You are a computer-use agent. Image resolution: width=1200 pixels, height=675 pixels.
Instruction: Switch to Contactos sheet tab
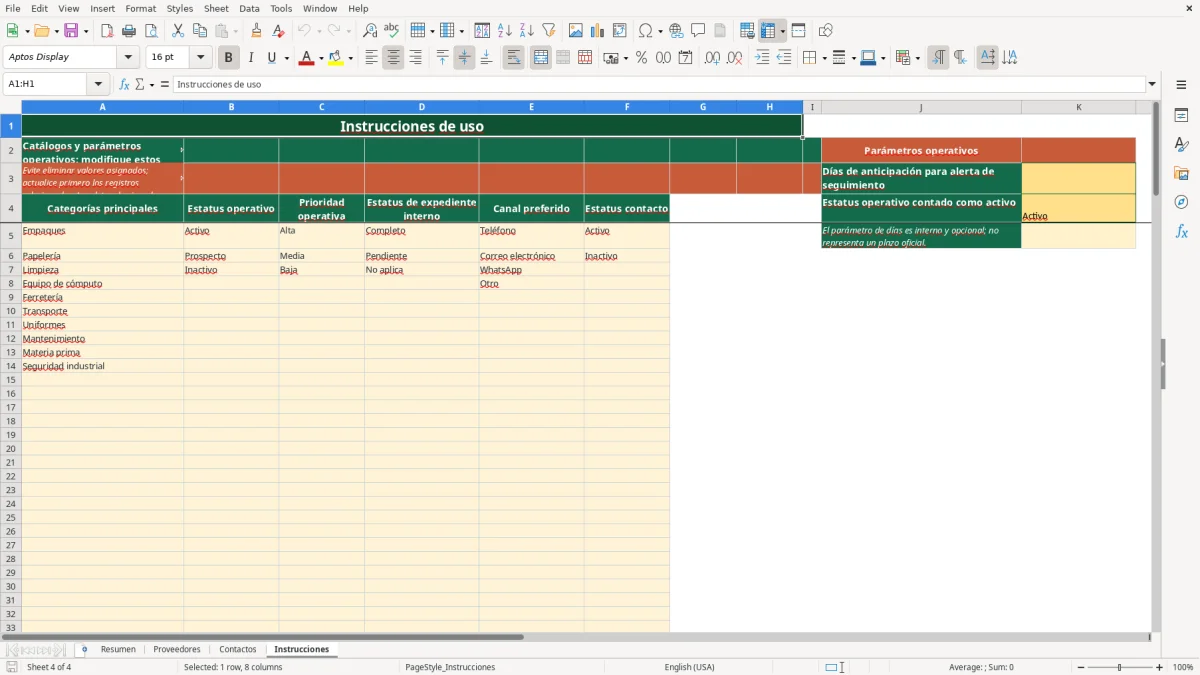point(238,649)
